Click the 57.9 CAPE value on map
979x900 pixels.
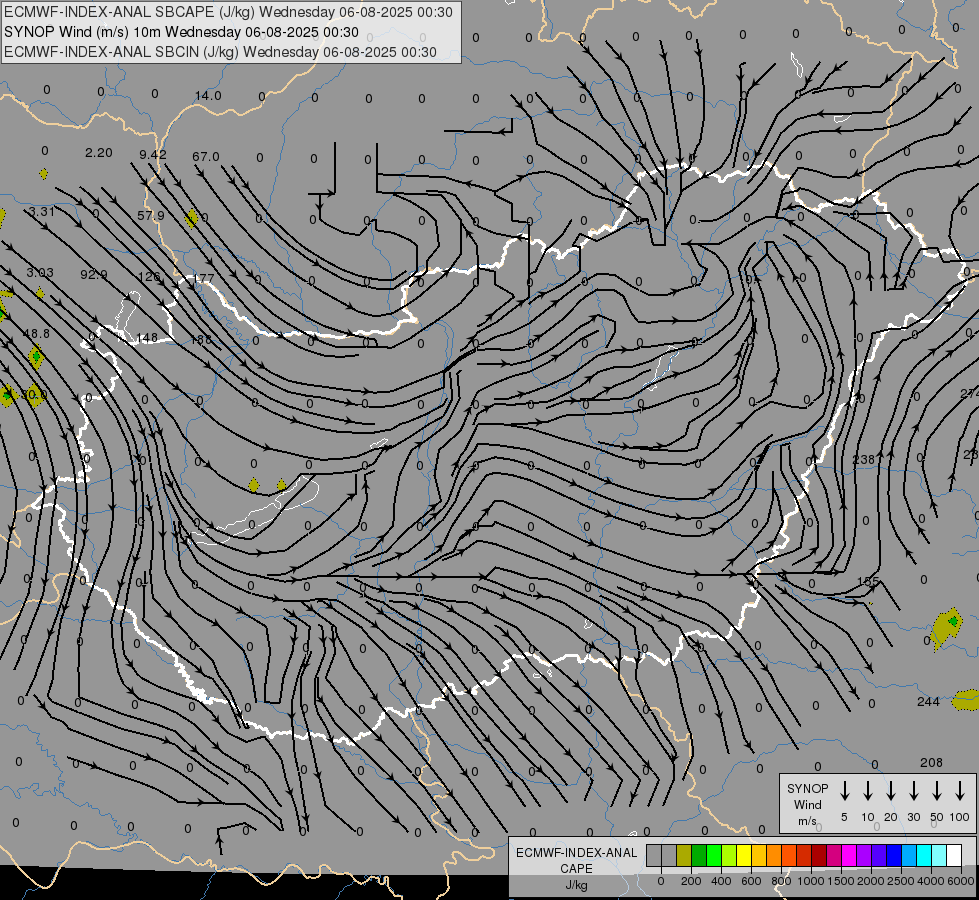(x=150, y=215)
